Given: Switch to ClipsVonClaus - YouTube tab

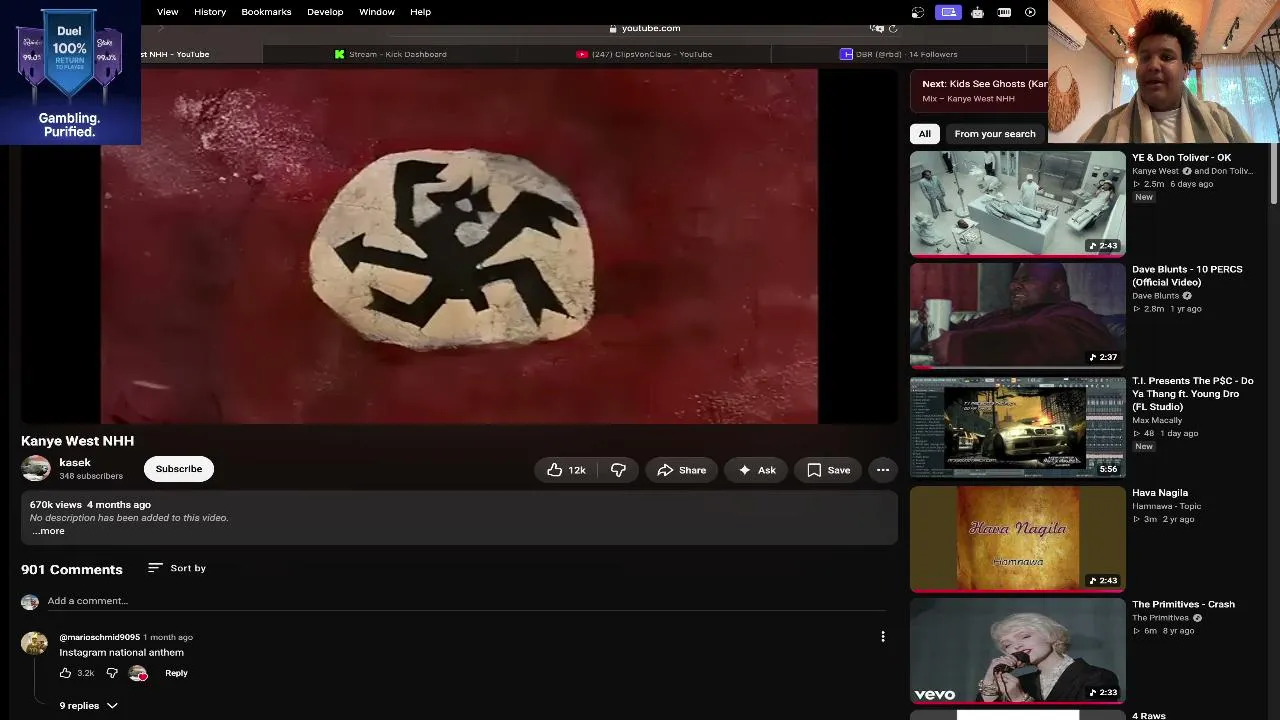Looking at the screenshot, I should pos(645,54).
